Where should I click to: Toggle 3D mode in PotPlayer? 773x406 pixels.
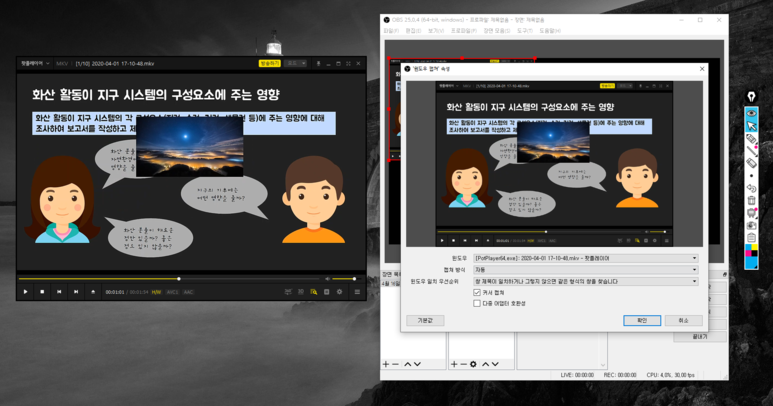click(x=301, y=292)
